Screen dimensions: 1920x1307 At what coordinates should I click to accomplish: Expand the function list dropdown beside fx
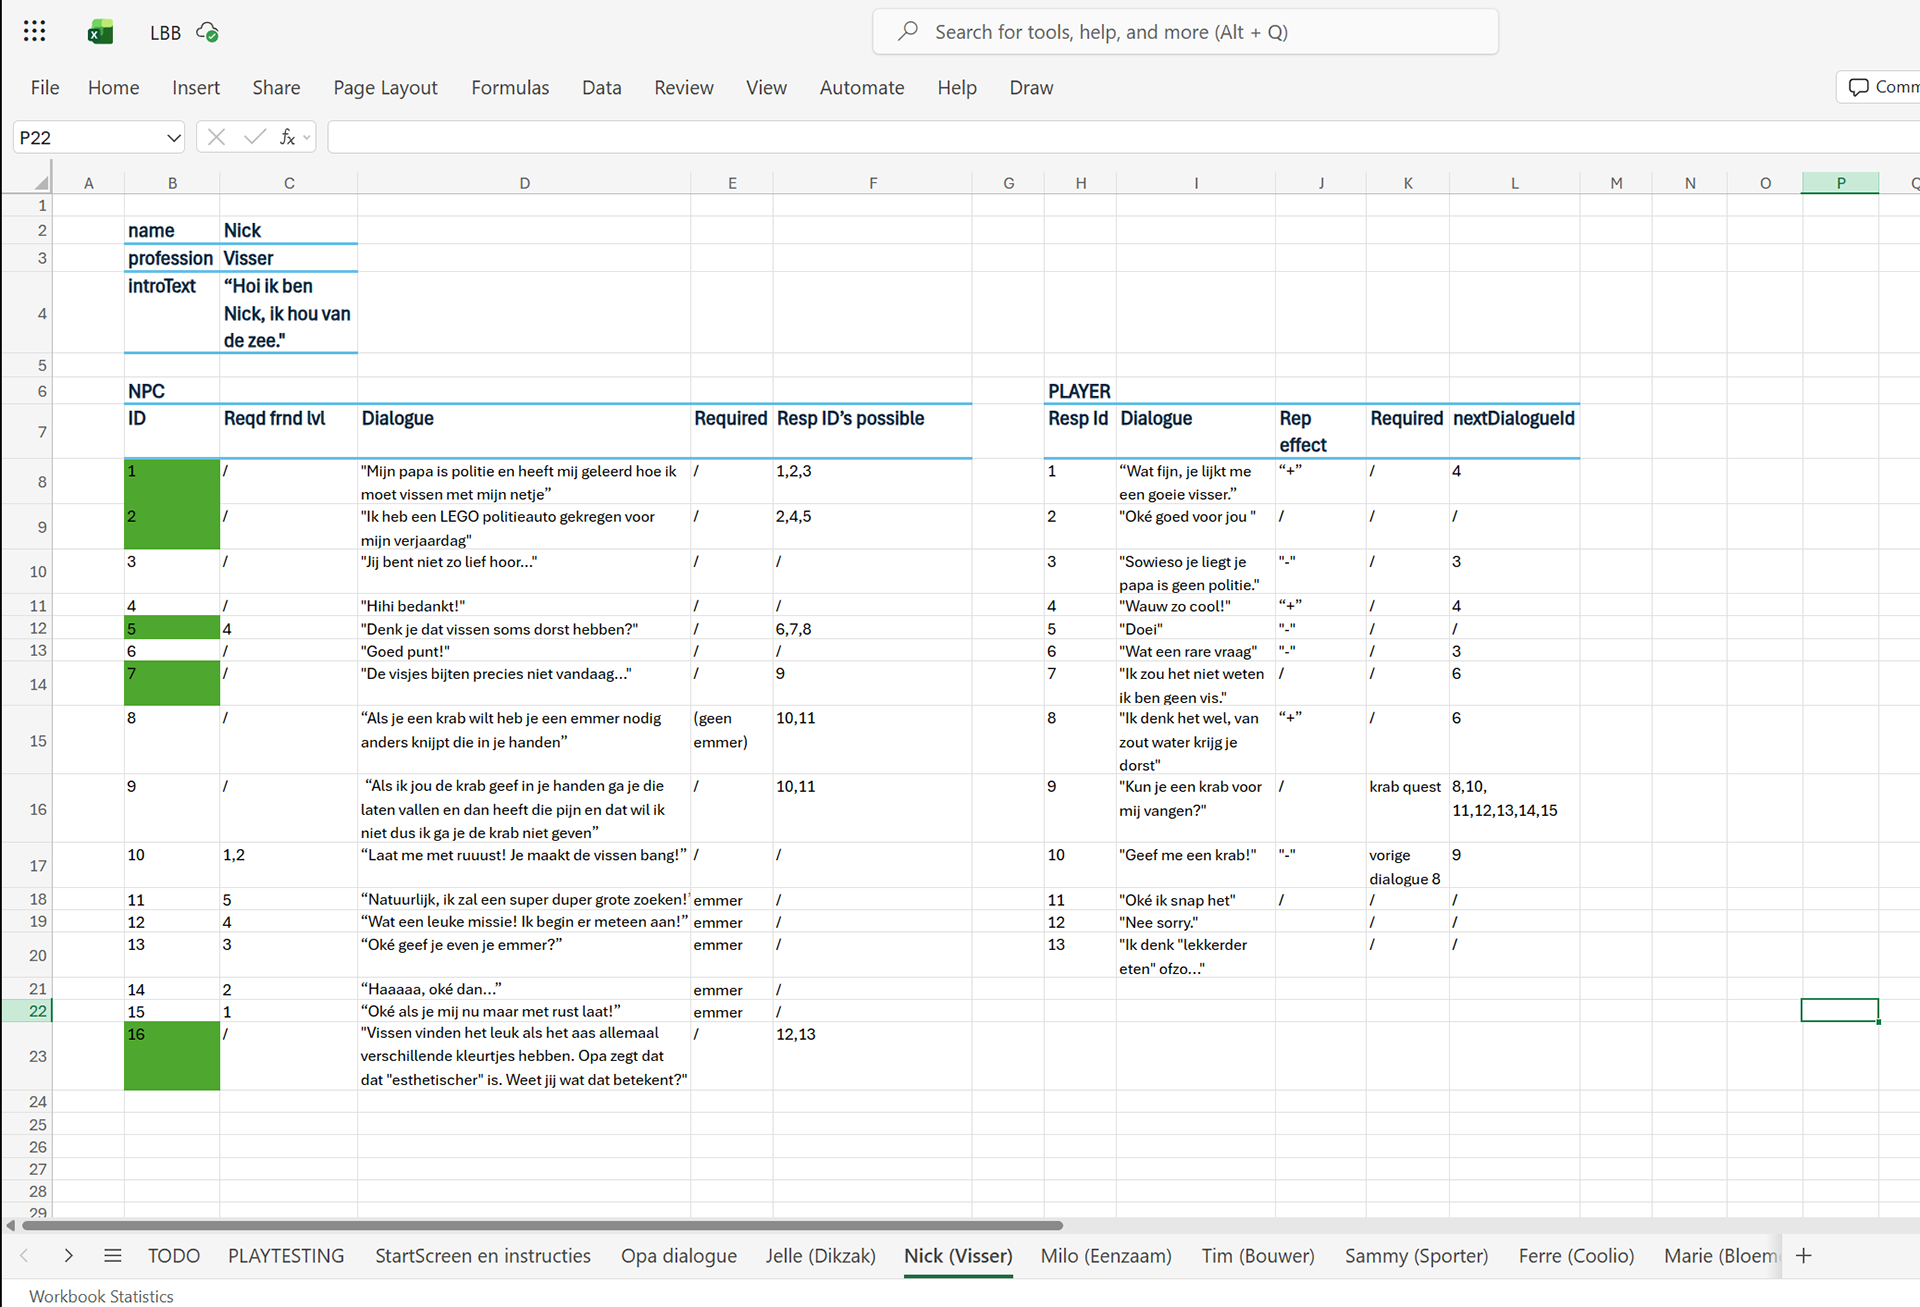[307, 137]
